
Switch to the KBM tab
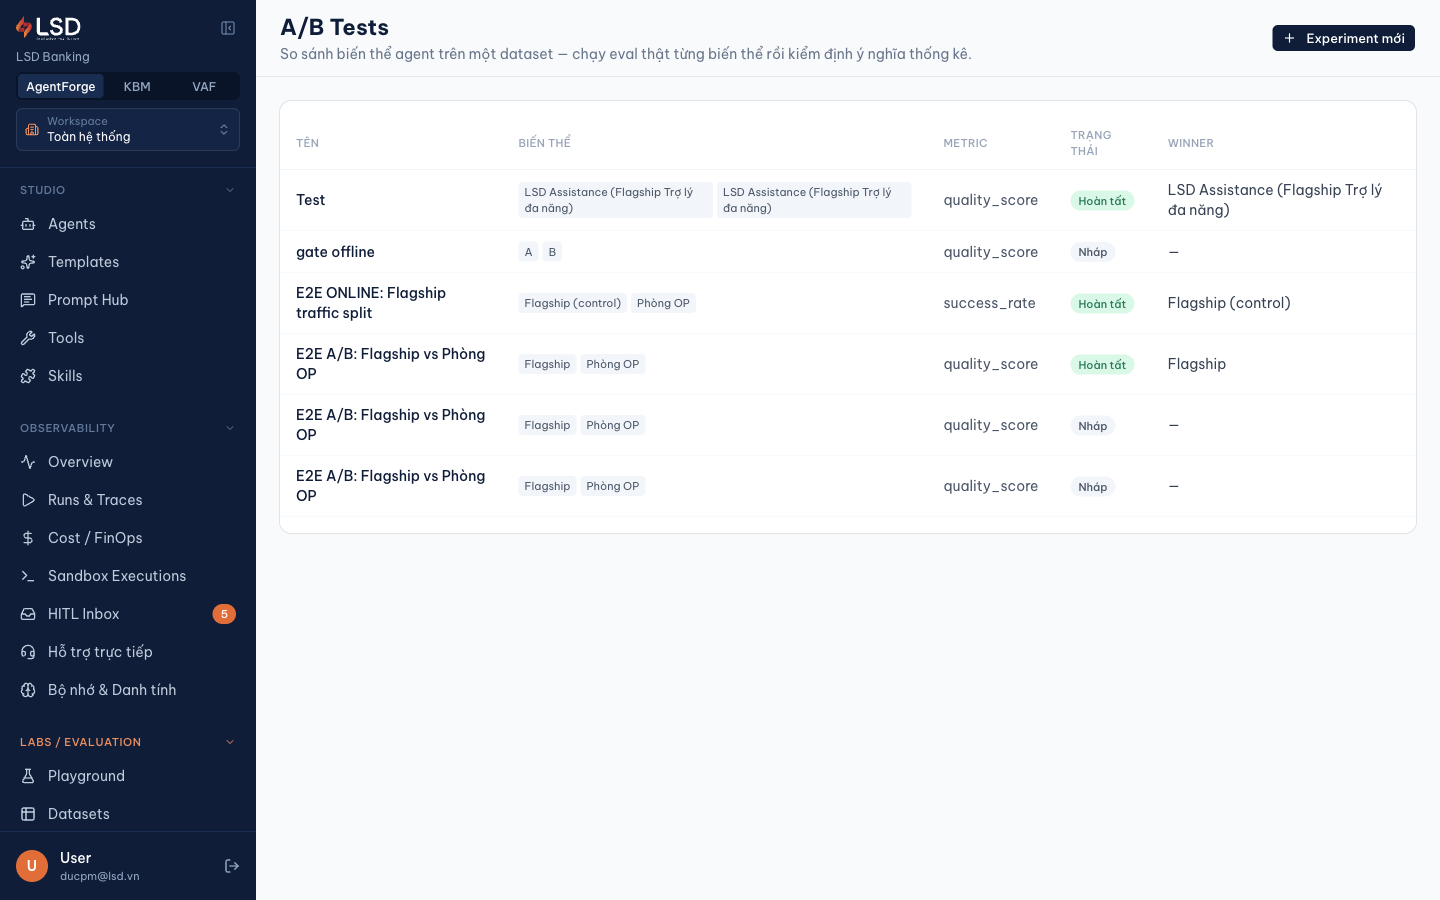[x=137, y=87]
